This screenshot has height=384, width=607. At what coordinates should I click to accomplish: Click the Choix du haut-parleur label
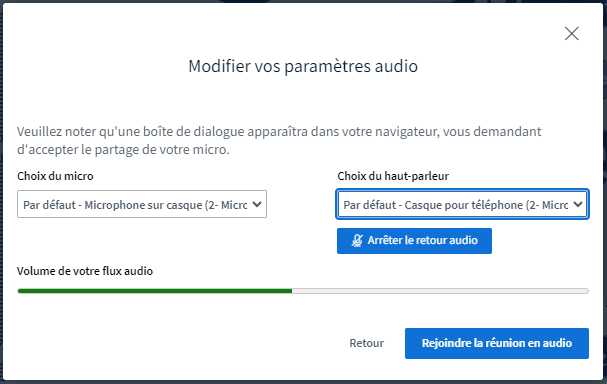(x=393, y=176)
